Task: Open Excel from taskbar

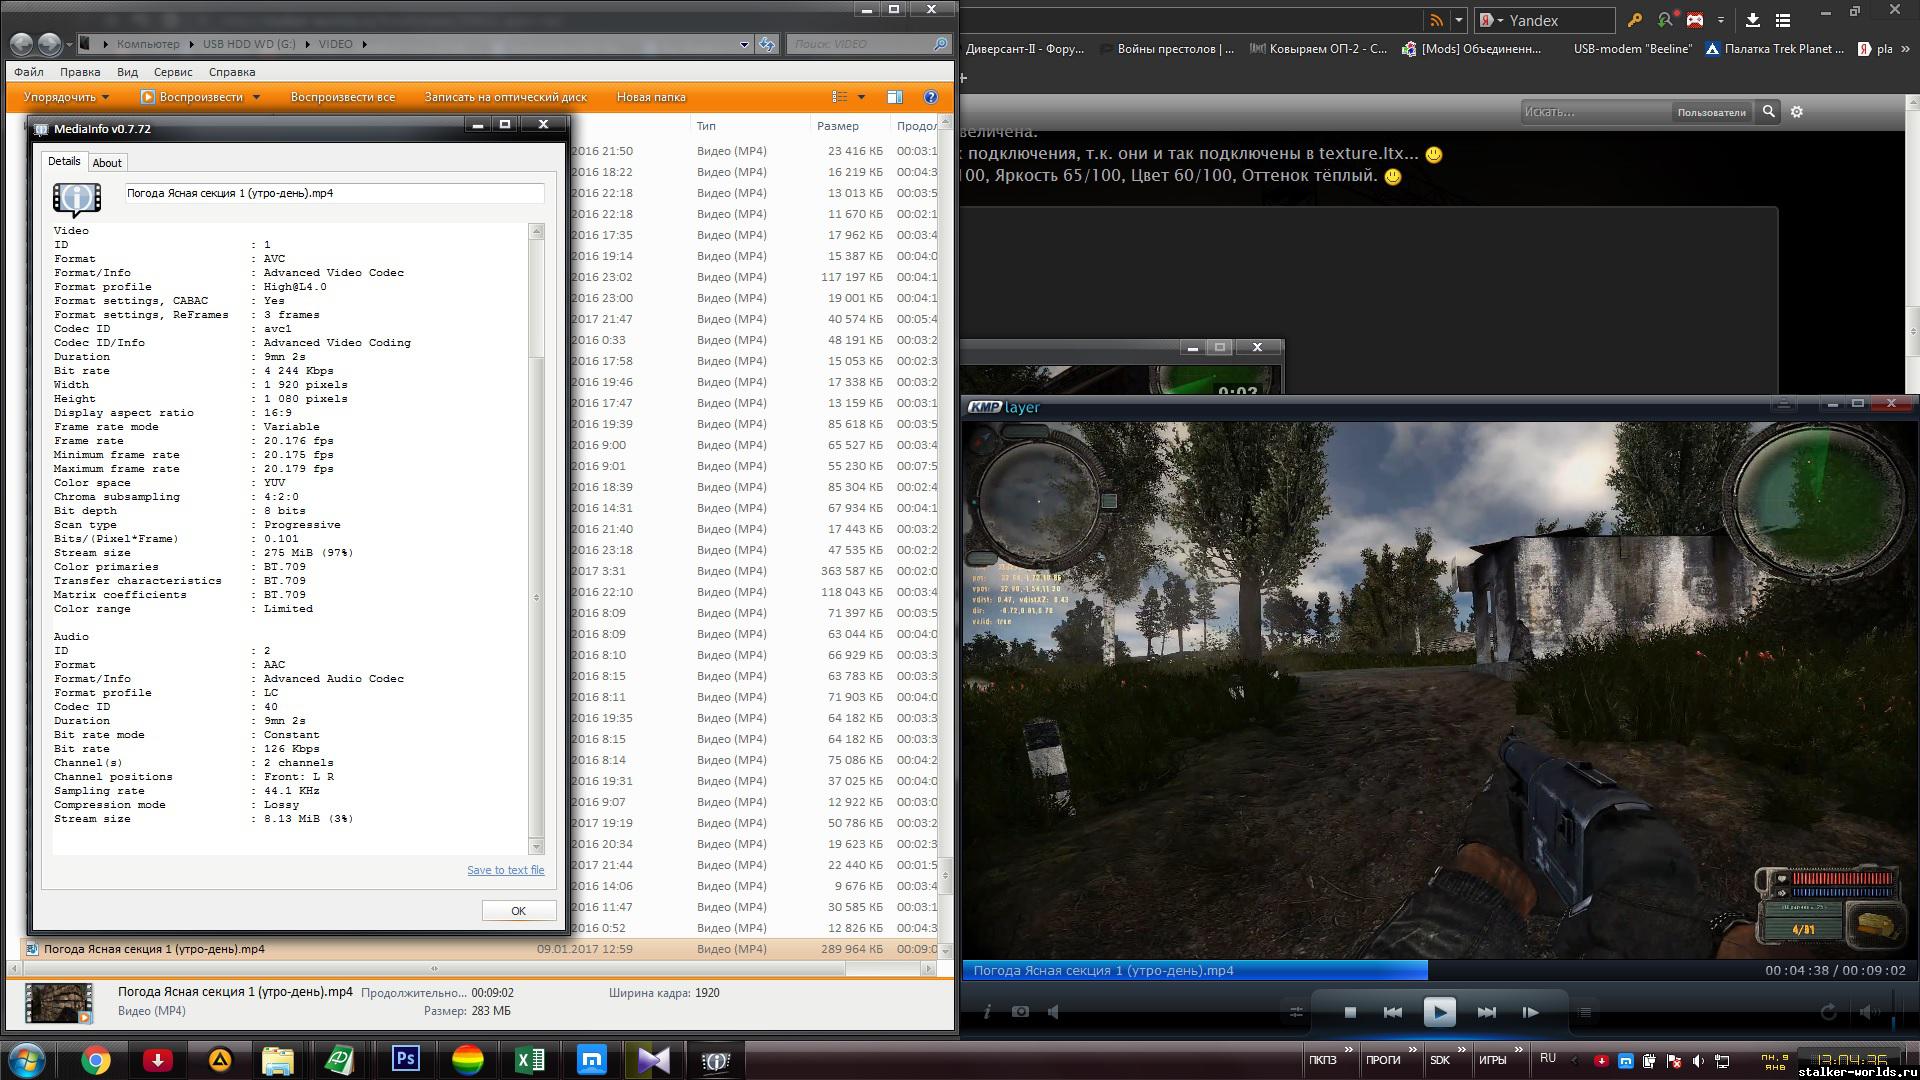Action: coord(530,1060)
